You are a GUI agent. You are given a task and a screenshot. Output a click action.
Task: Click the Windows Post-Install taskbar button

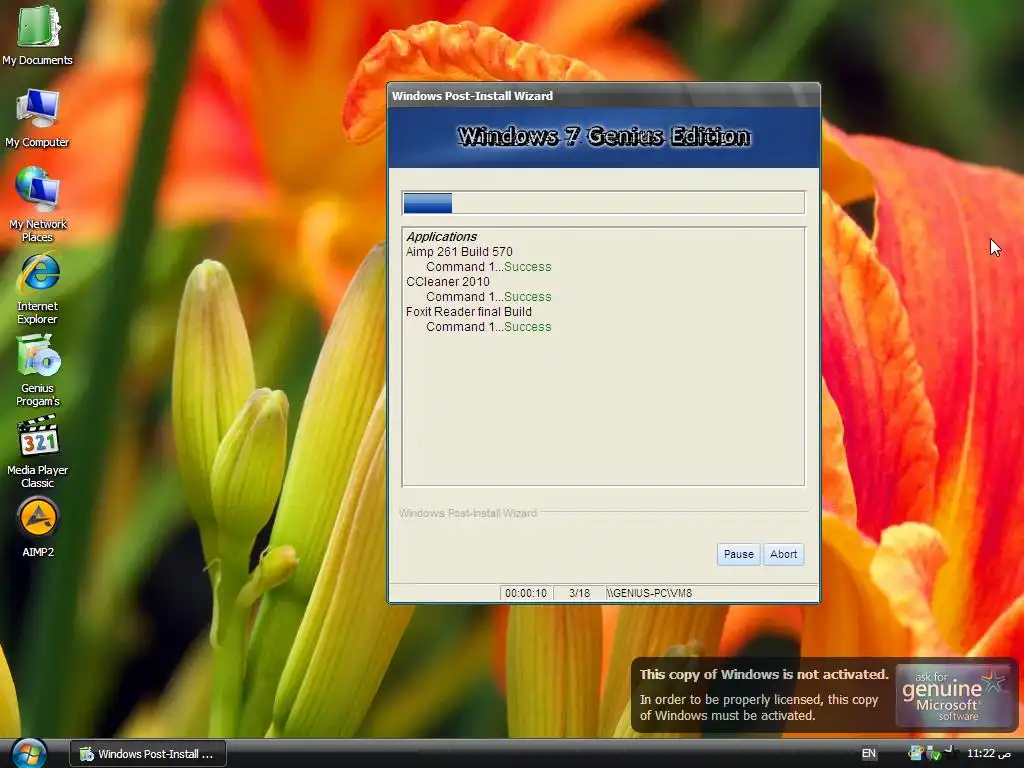pyautogui.click(x=148, y=754)
